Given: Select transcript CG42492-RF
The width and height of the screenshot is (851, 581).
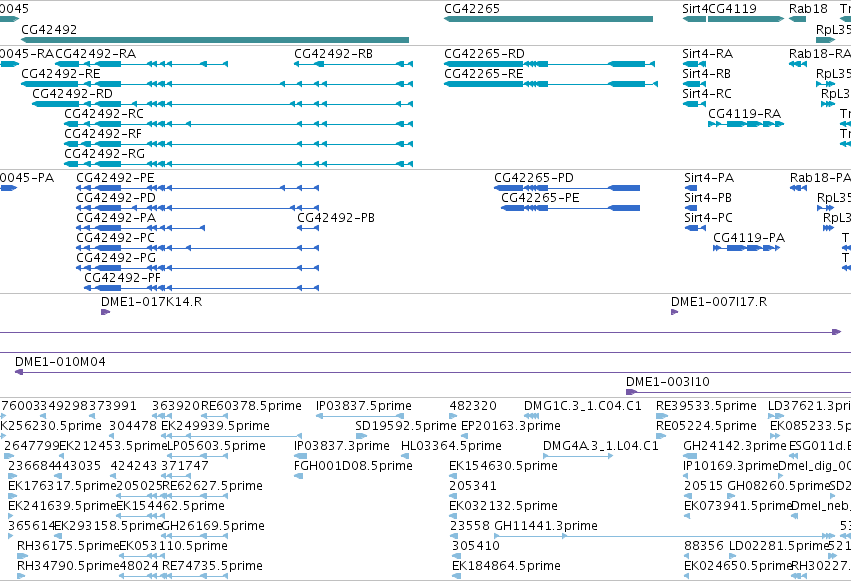Looking at the screenshot, I should 239,144.
